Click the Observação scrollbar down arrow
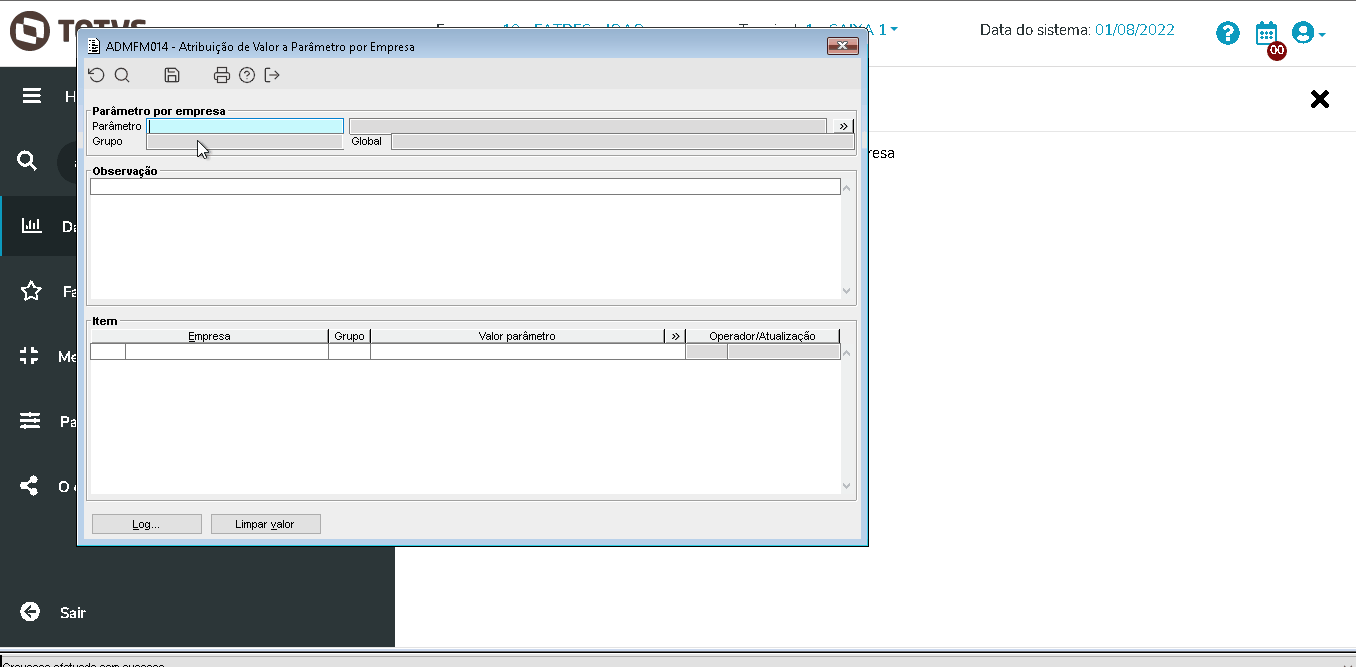The height and width of the screenshot is (667, 1356). pos(848,291)
